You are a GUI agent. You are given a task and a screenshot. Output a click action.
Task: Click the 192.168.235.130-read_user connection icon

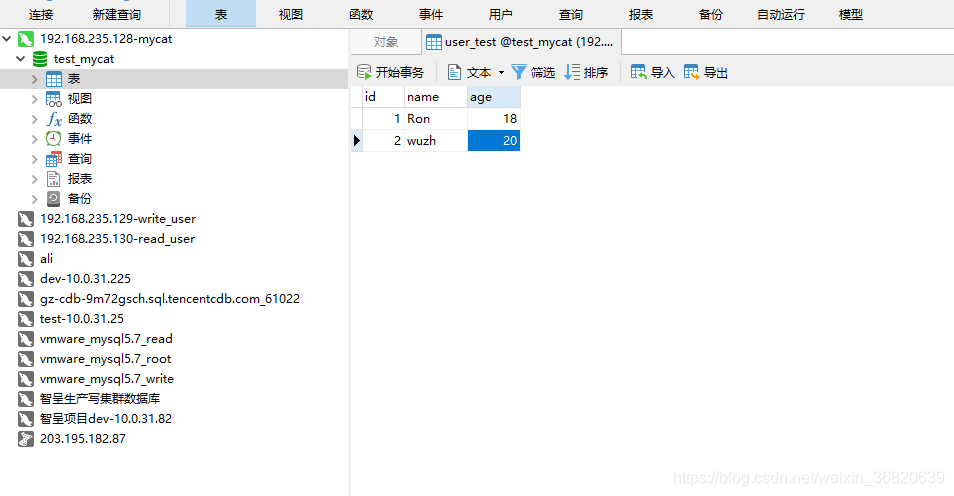click(x=26, y=239)
